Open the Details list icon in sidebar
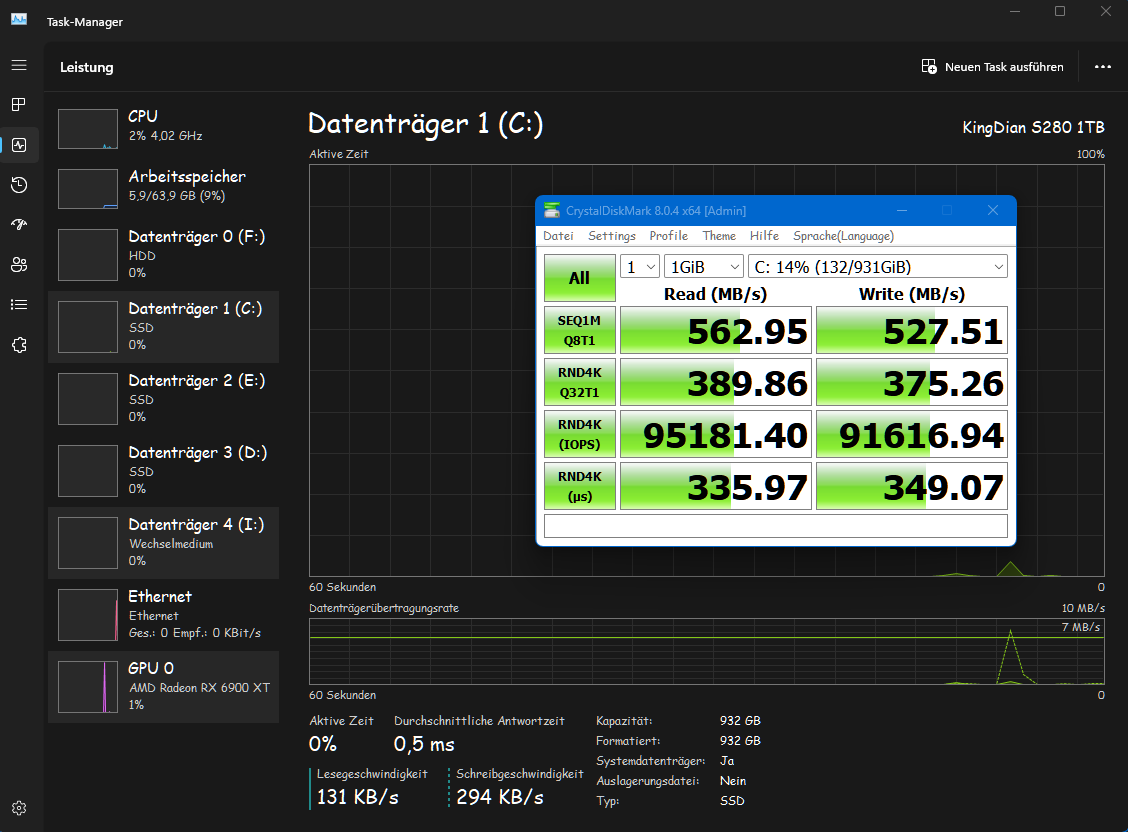This screenshot has height=832, width=1128. 19,305
